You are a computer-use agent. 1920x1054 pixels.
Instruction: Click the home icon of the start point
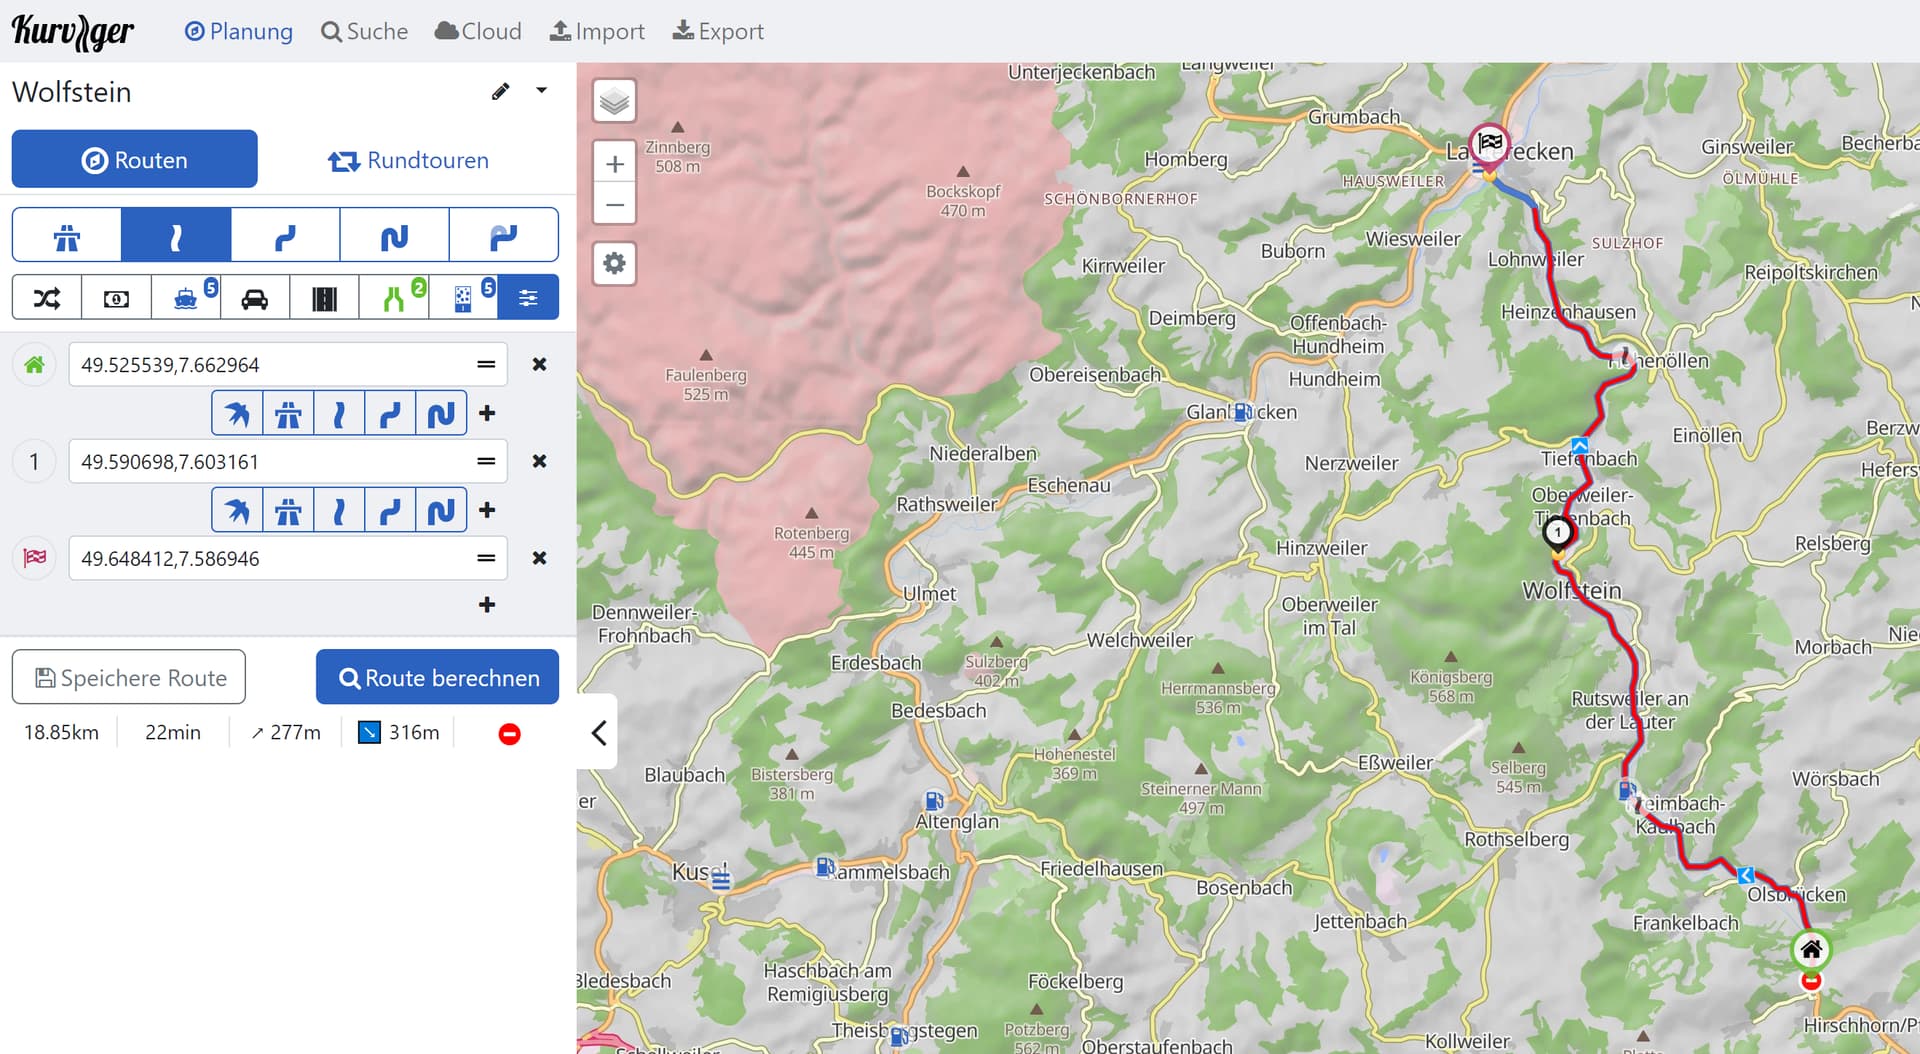coord(34,365)
